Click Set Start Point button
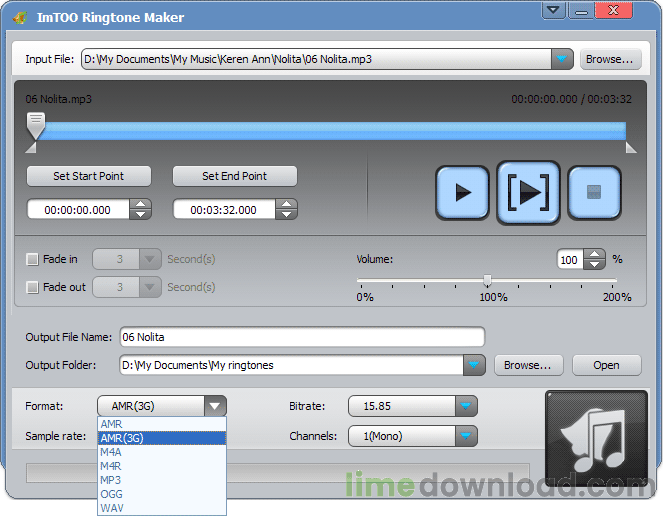663x516 pixels. tap(89, 176)
